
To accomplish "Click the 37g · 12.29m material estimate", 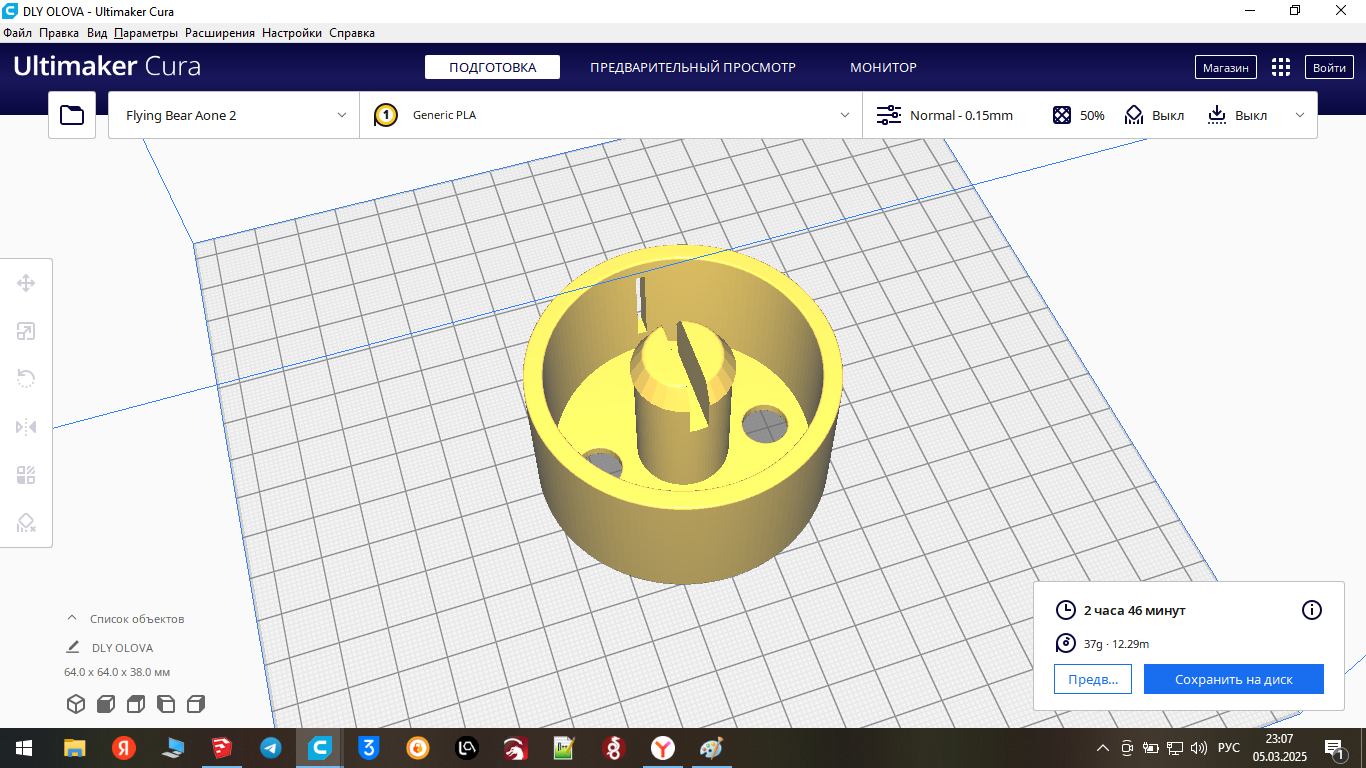I will click(x=1116, y=644).
